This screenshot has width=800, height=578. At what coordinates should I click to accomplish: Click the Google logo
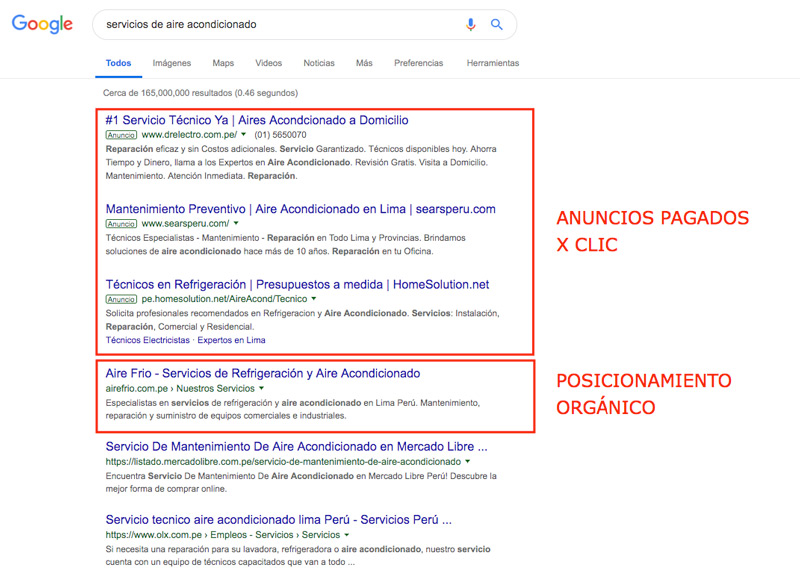(42, 24)
